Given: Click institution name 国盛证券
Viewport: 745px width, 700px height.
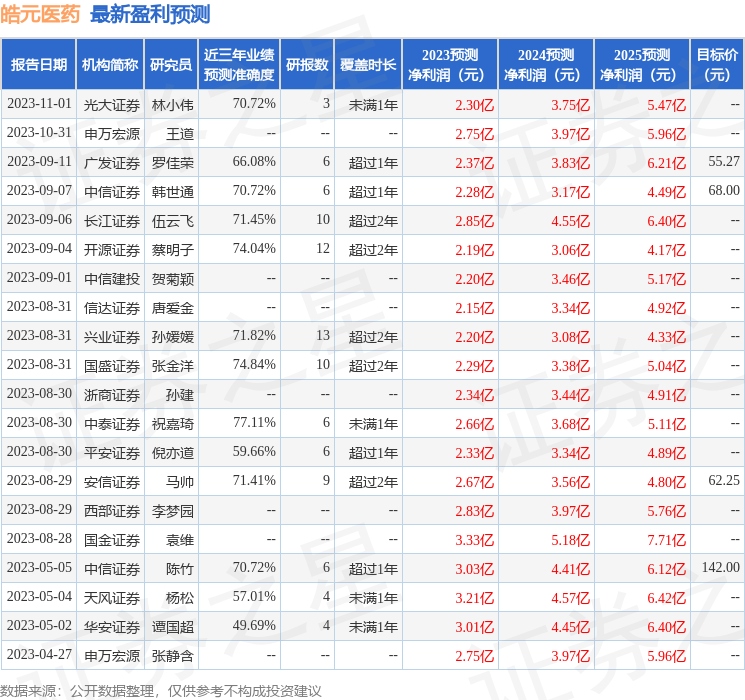Looking at the screenshot, I should click(x=112, y=366).
